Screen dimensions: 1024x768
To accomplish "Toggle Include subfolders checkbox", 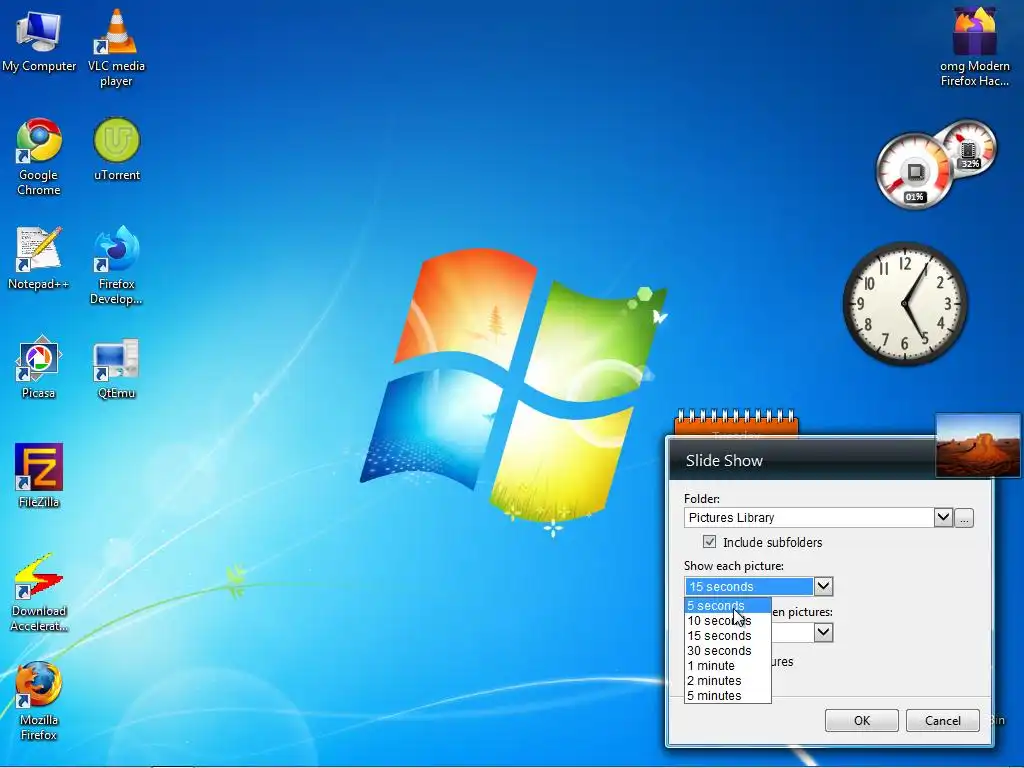I will [x=709, y=541].
